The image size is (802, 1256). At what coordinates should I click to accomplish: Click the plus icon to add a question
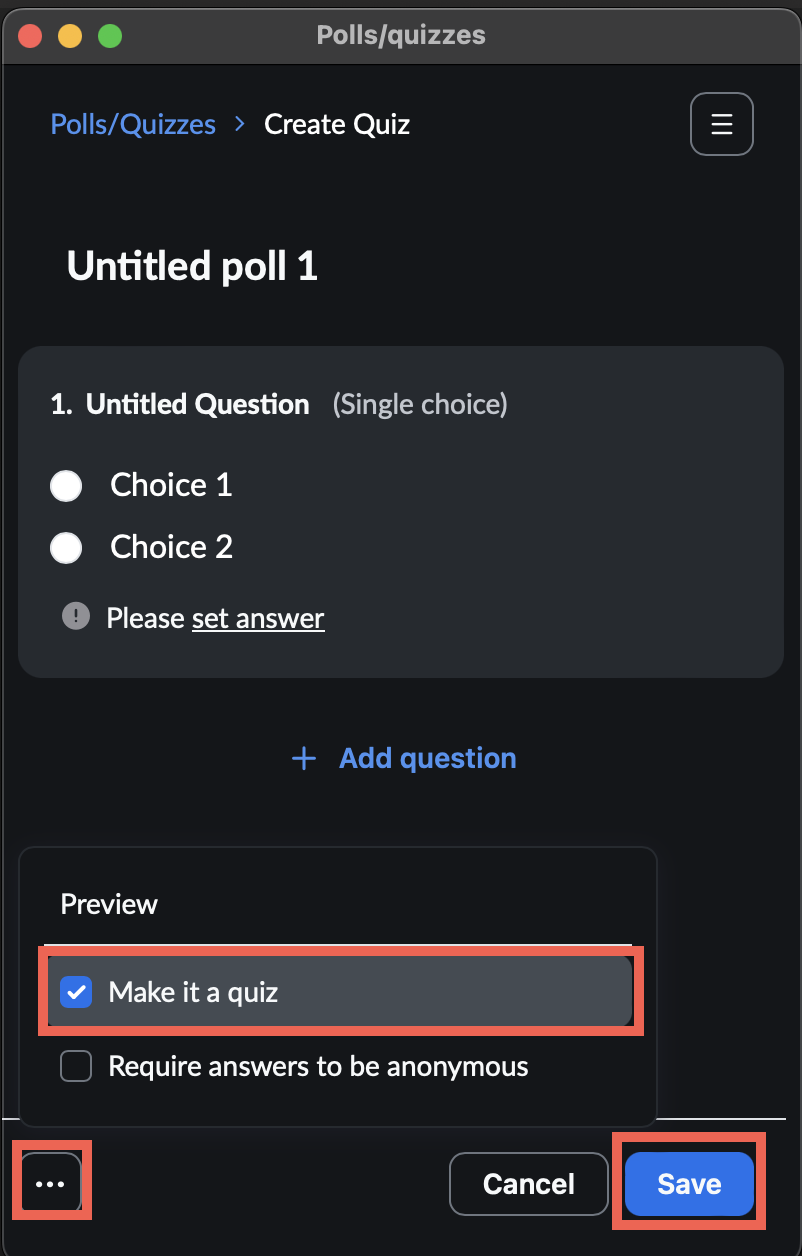tap(303, 758)
